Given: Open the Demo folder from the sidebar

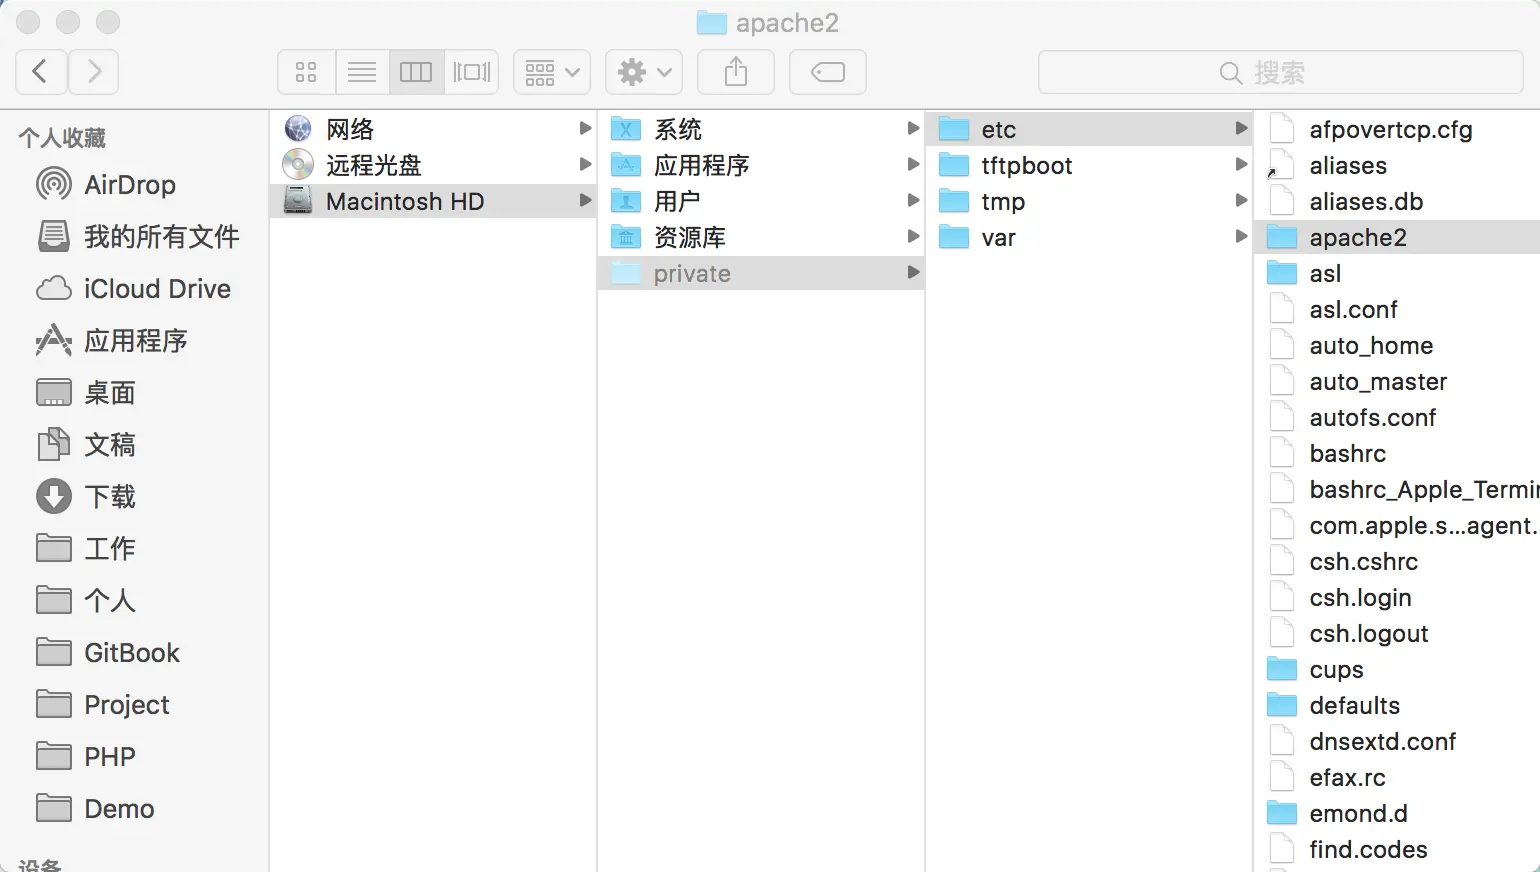Looking at the screenshot, I should 118,808.
